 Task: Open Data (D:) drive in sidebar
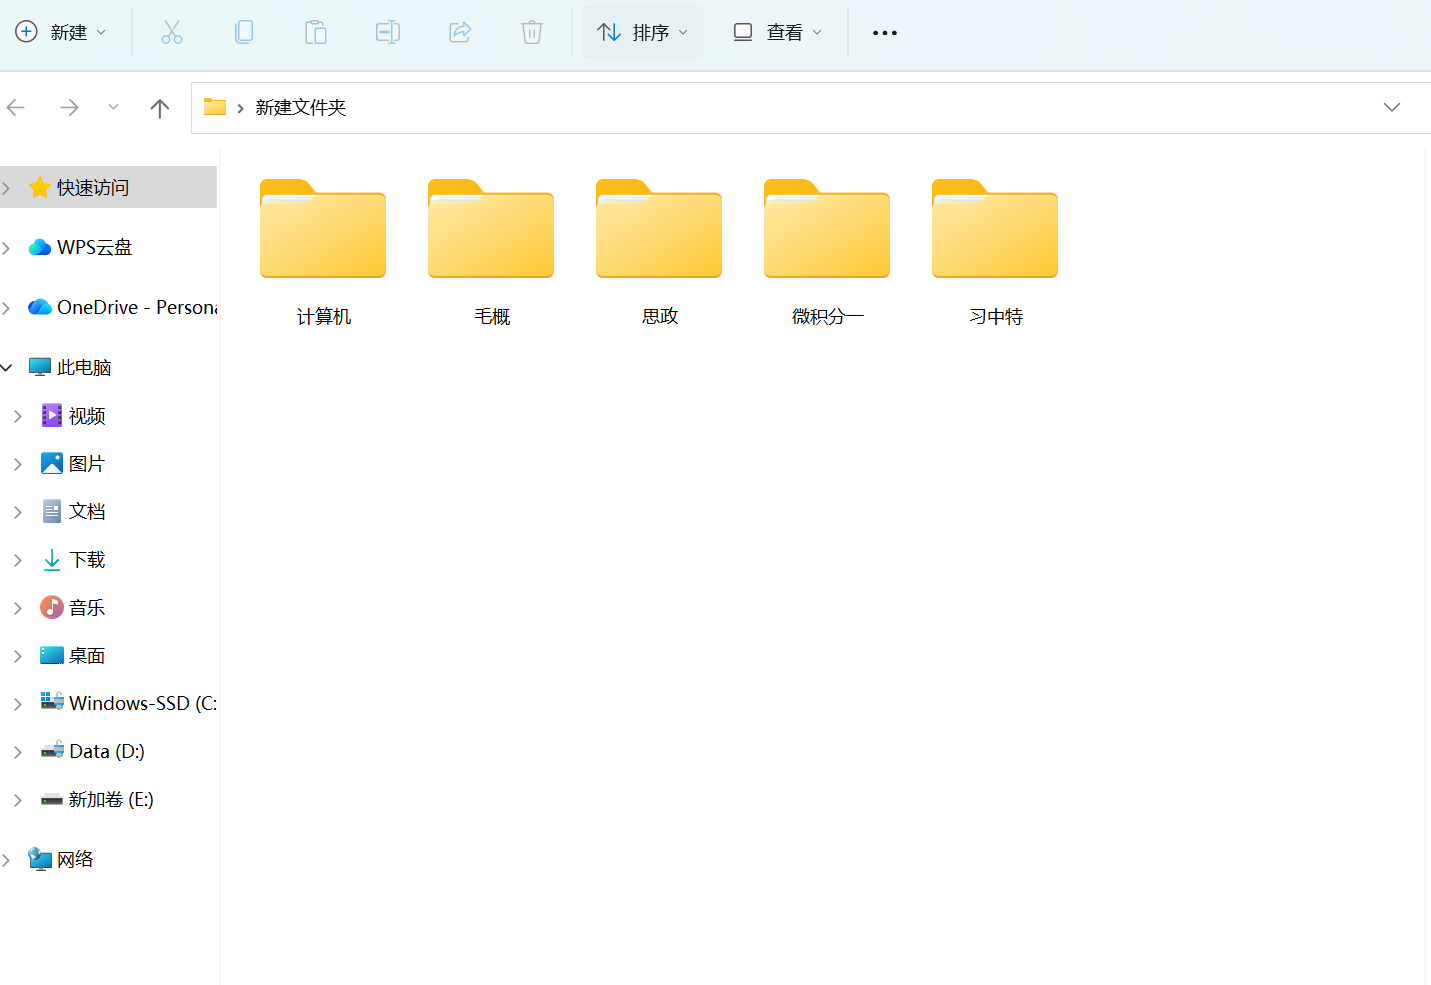(x=106, y=752)
